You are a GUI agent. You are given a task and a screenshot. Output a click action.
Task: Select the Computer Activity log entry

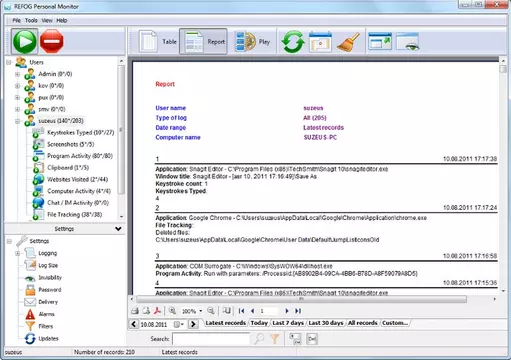(79, 191)
